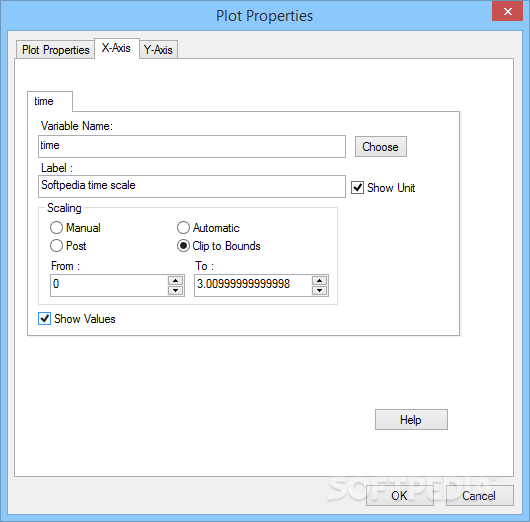This screenshot has width=530, height=522.
Task: Choose the Post scaling radio button
Action: pyautogui.click(x=56, y=246)
